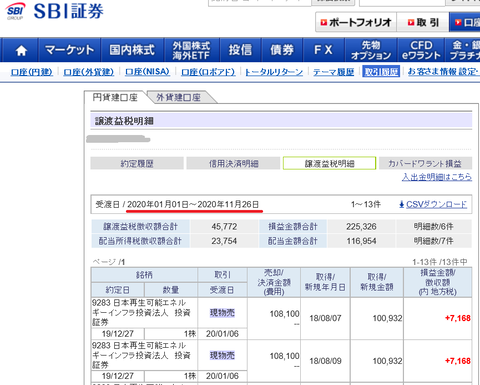The image size is (480, 385).
Task: Click the date range 2020年01月01日～2020年11月26日
Action: coord(193,204)
